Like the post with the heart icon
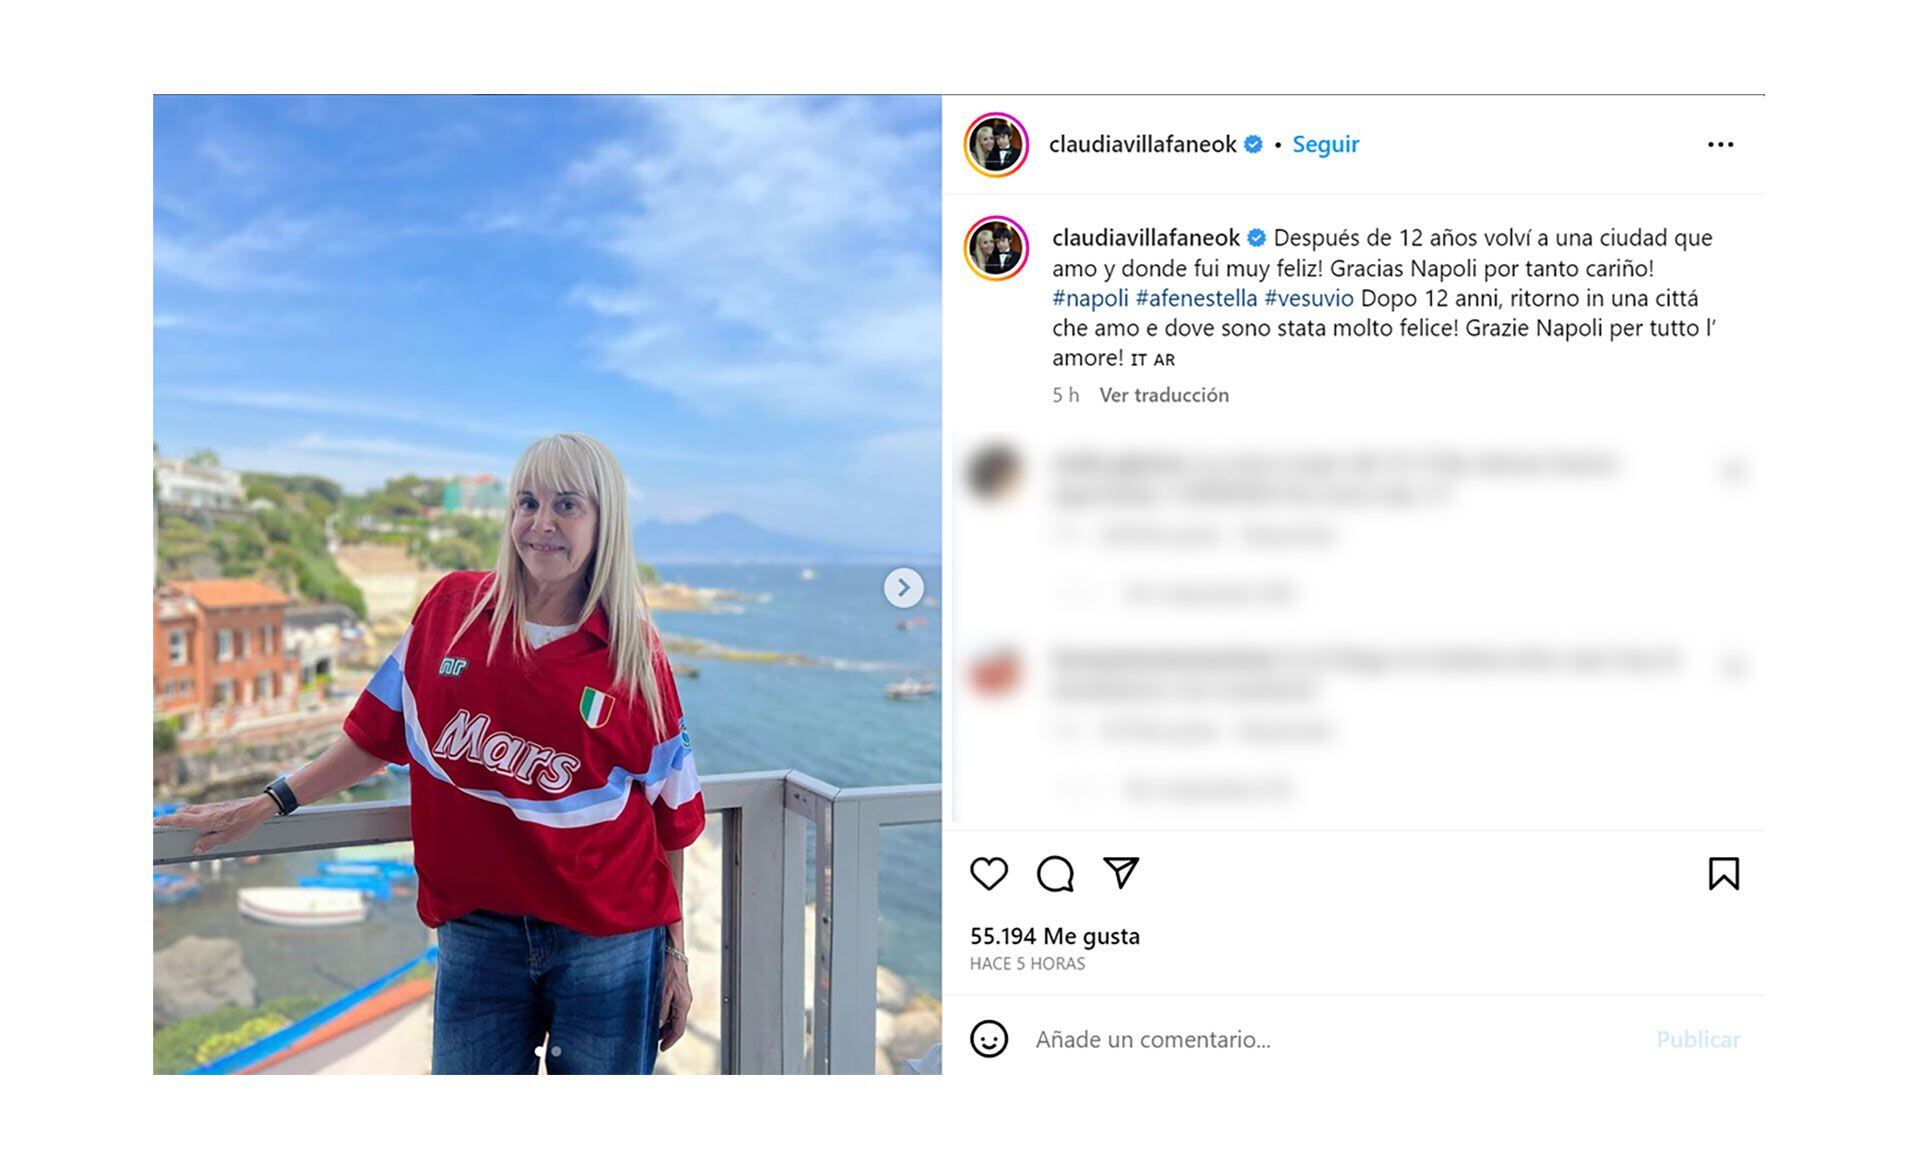1920x1169 pixels. [x=988, y=874]
